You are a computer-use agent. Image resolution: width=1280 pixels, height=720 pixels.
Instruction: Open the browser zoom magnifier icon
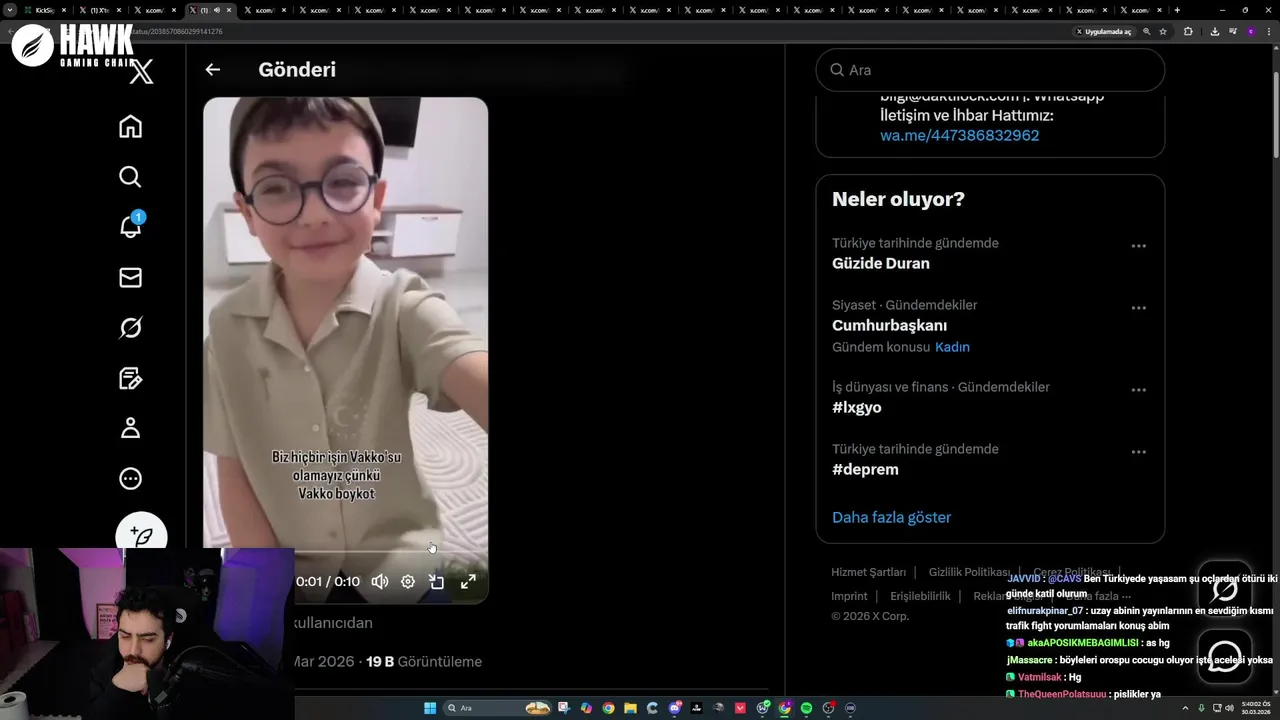click(1146, 31)
